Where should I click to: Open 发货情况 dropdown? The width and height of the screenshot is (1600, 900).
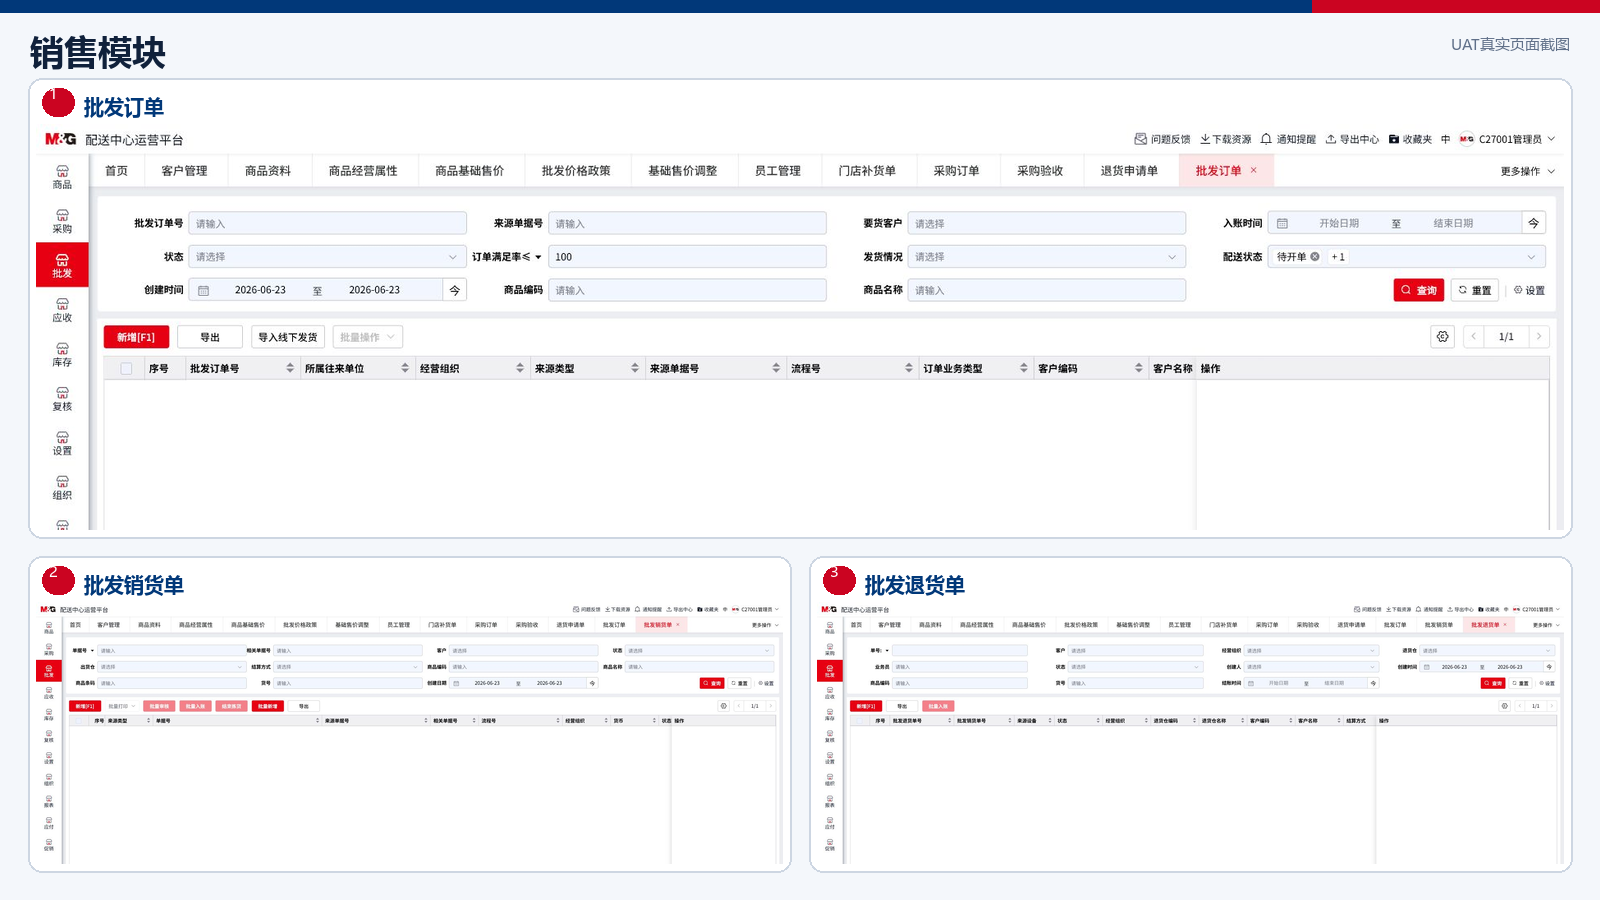point(1047,257)
